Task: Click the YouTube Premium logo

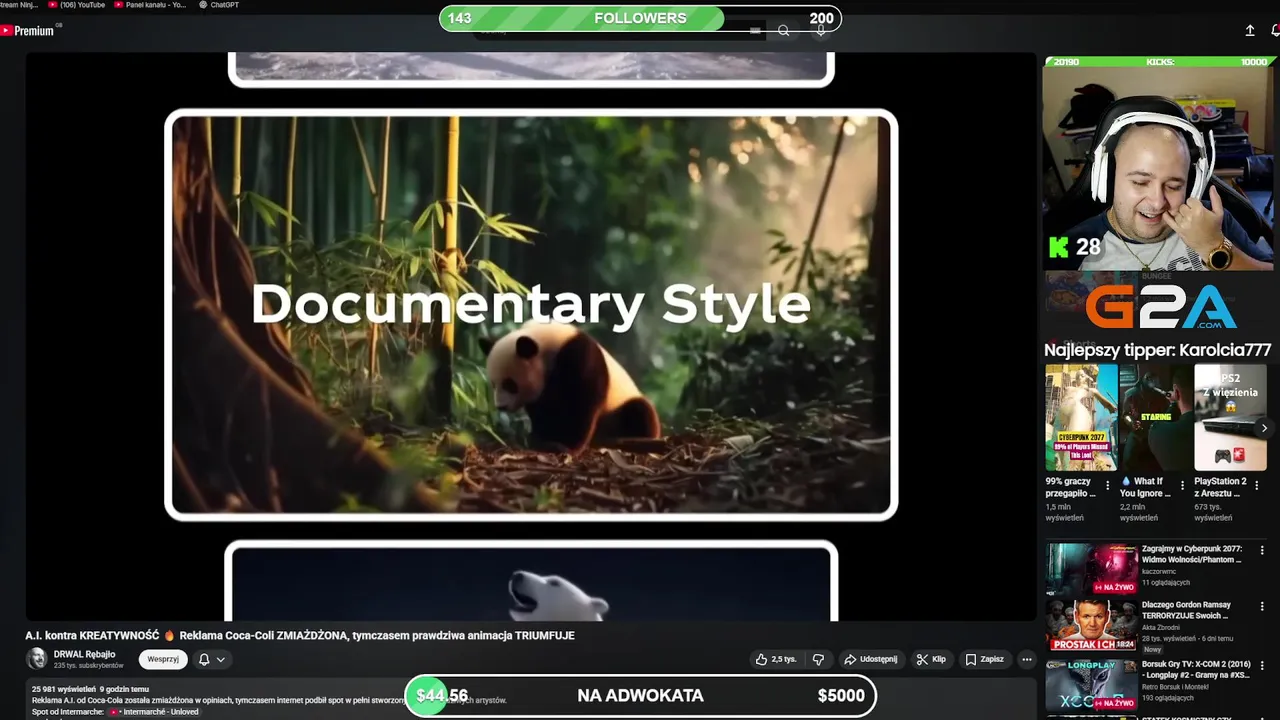Action: click(x=28, y=31)
